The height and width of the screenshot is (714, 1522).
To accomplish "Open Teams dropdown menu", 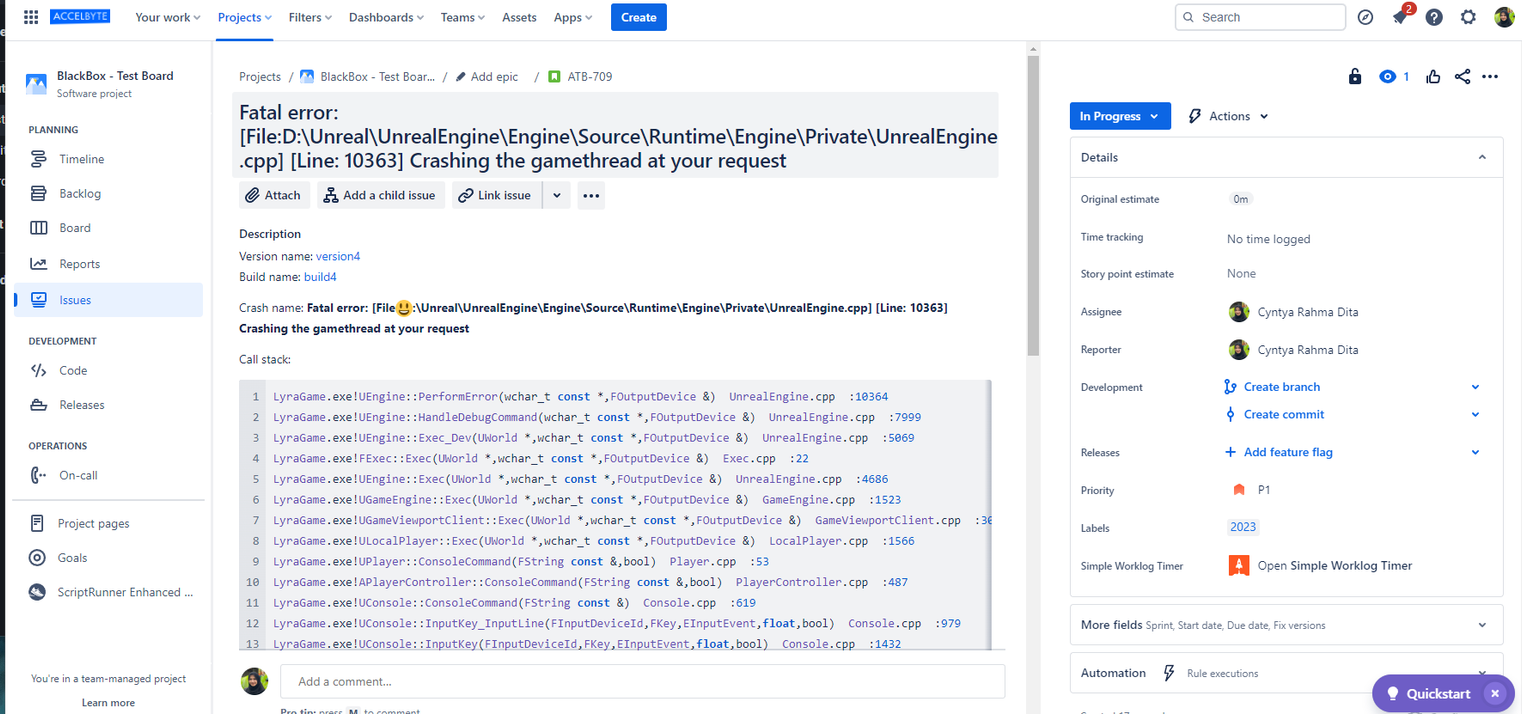I will [x=463, y=17].
